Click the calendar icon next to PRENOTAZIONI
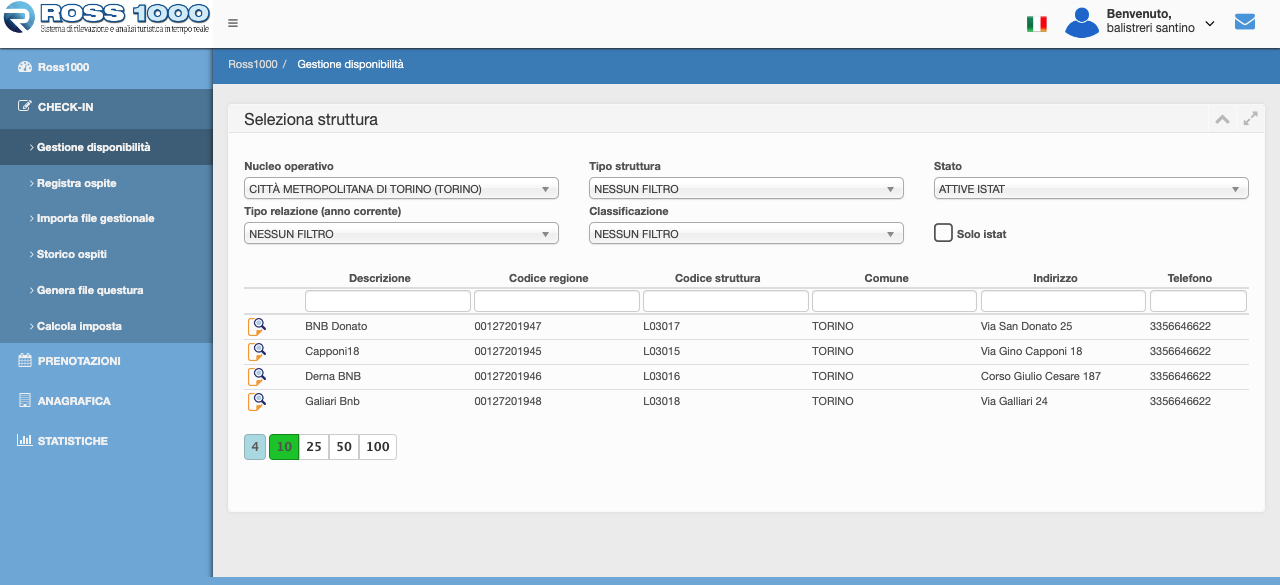This screenshot has width=1280, height=585. [x=25, y=360]
